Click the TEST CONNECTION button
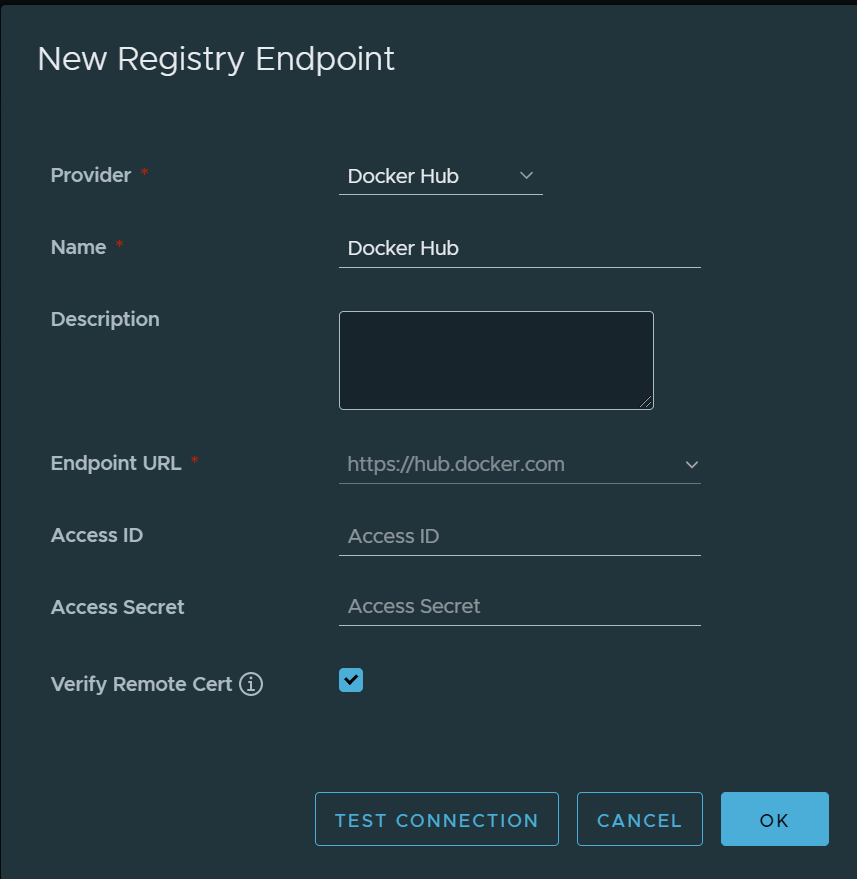Screen dimensions: 857x879 436,820
